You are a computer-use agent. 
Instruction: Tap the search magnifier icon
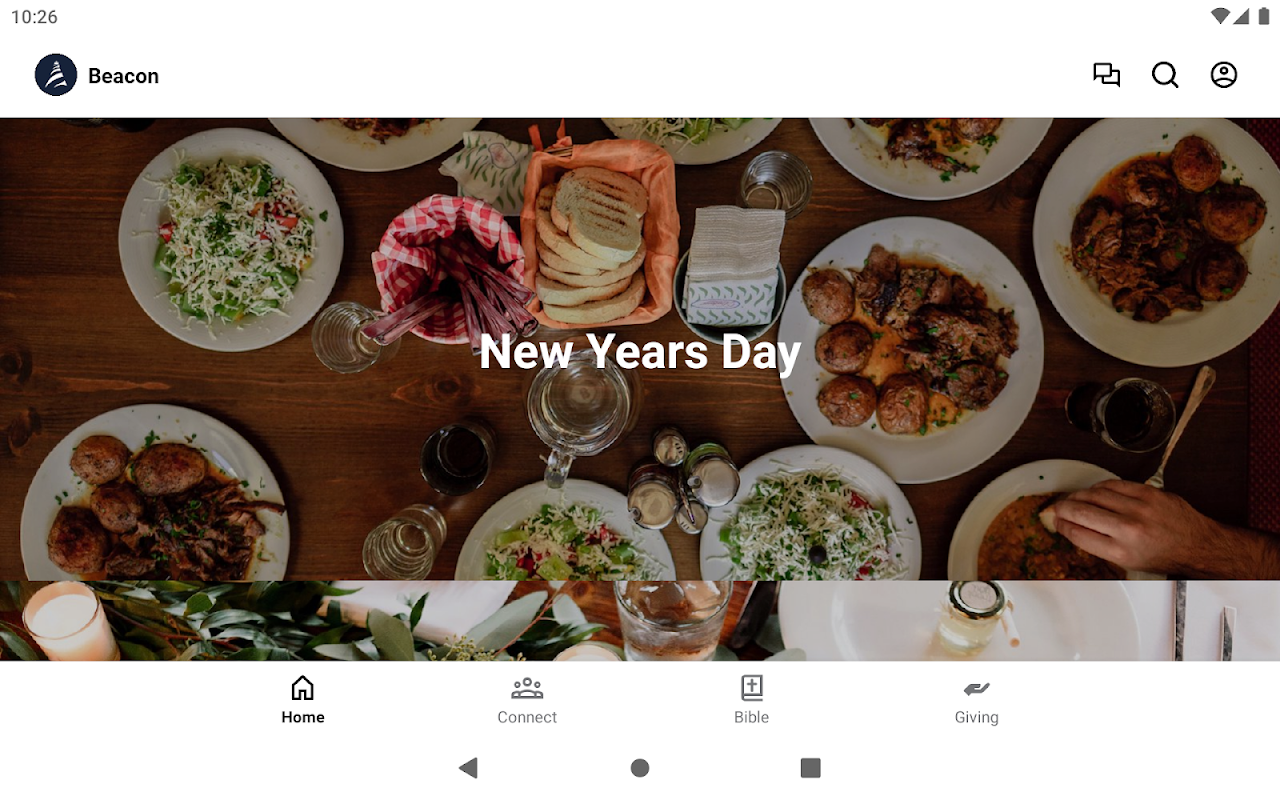(x=1165, y=75)
